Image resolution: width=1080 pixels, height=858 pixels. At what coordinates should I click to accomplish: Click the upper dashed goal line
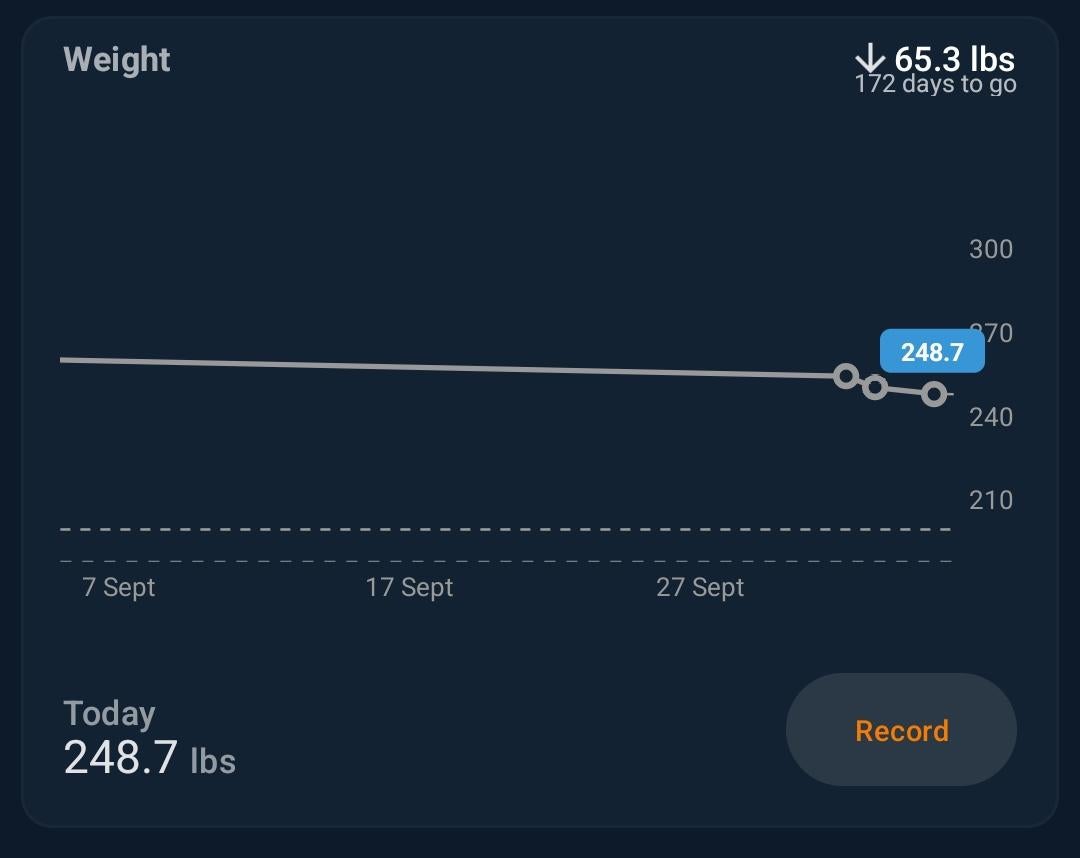500,529
